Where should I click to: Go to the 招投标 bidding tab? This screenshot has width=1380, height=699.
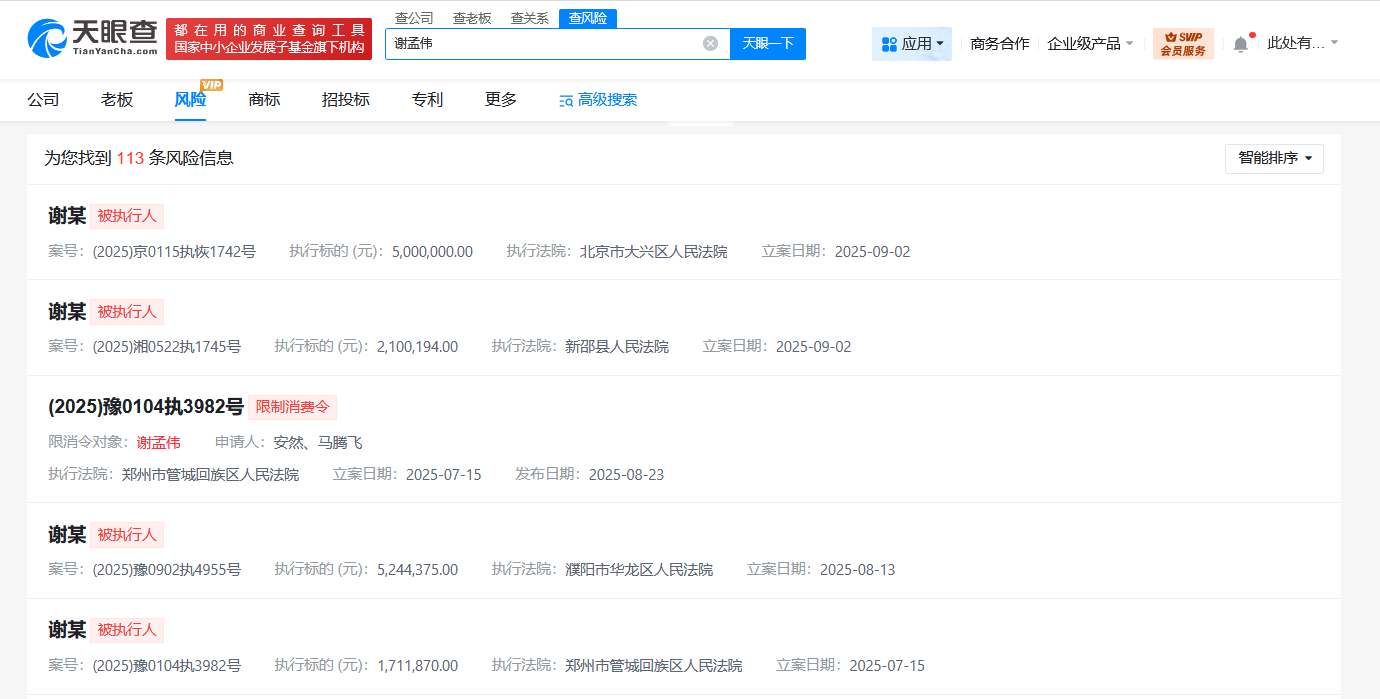click(x=346, y=100)
